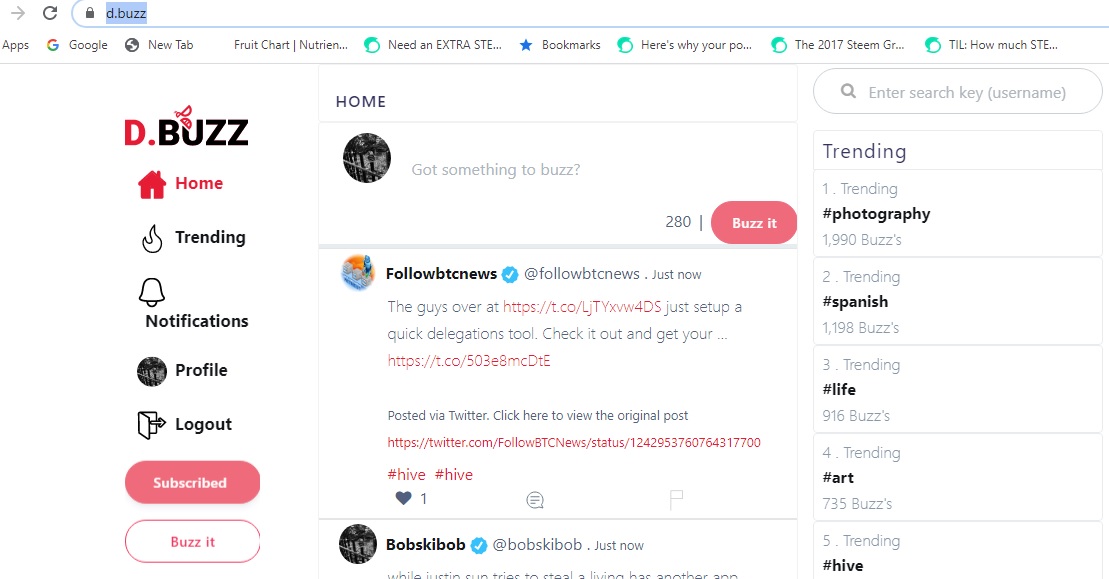Viewport: 1109px width, 579px height.
Task: Flag the Followbtcnews post
Action: (676, 499)
